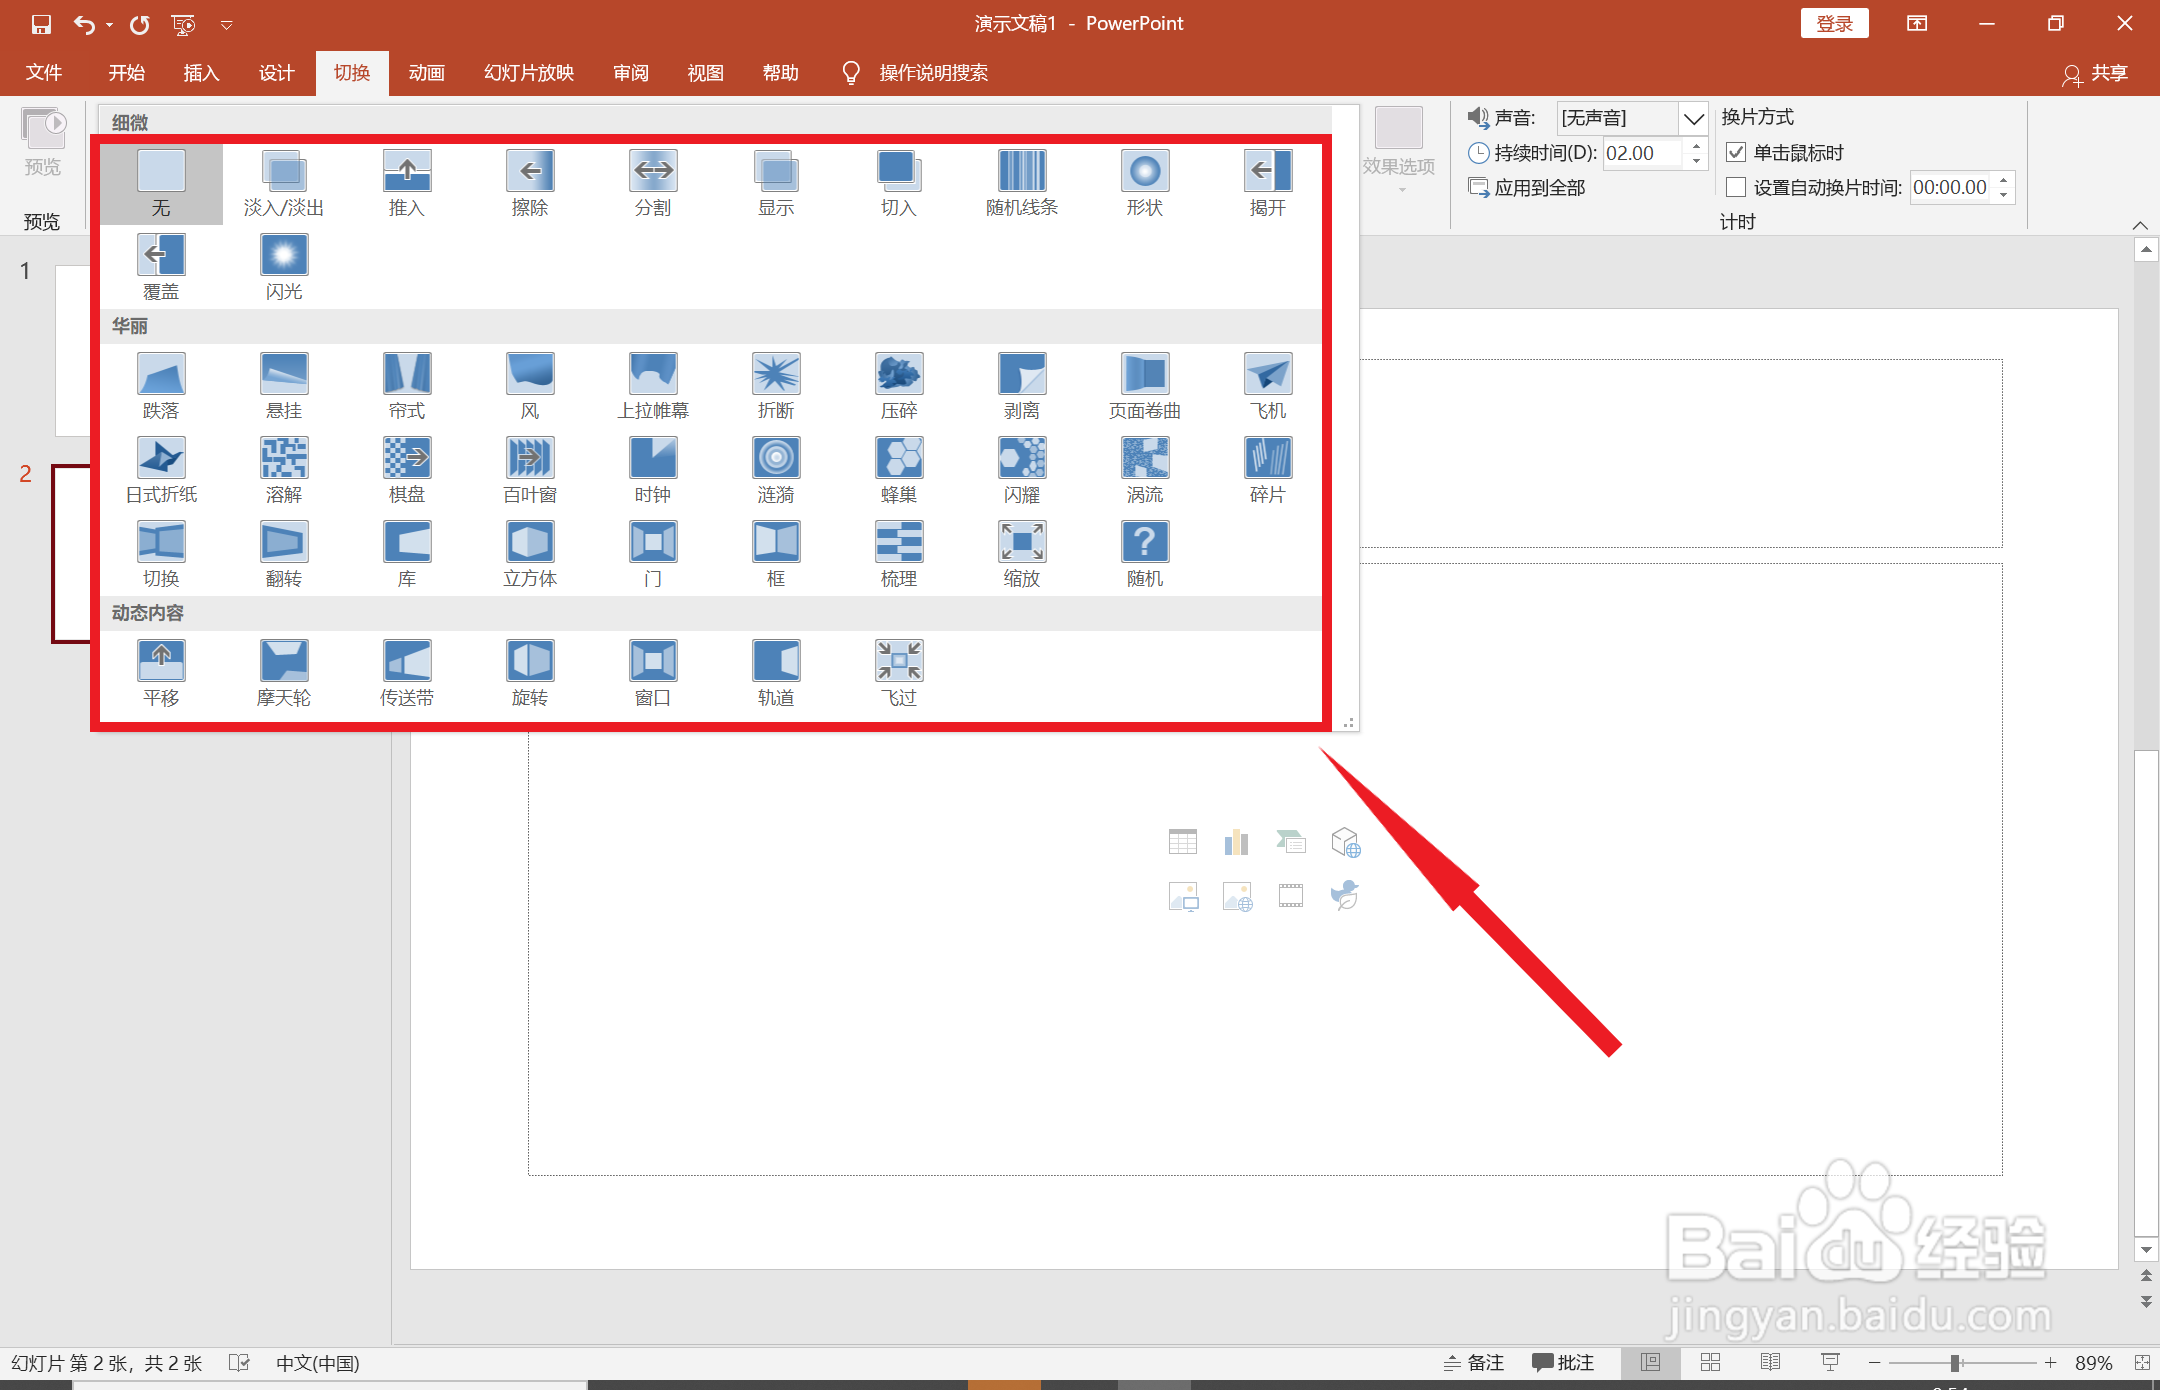Open the 声音 sound dropdown

pos(1692,119)
